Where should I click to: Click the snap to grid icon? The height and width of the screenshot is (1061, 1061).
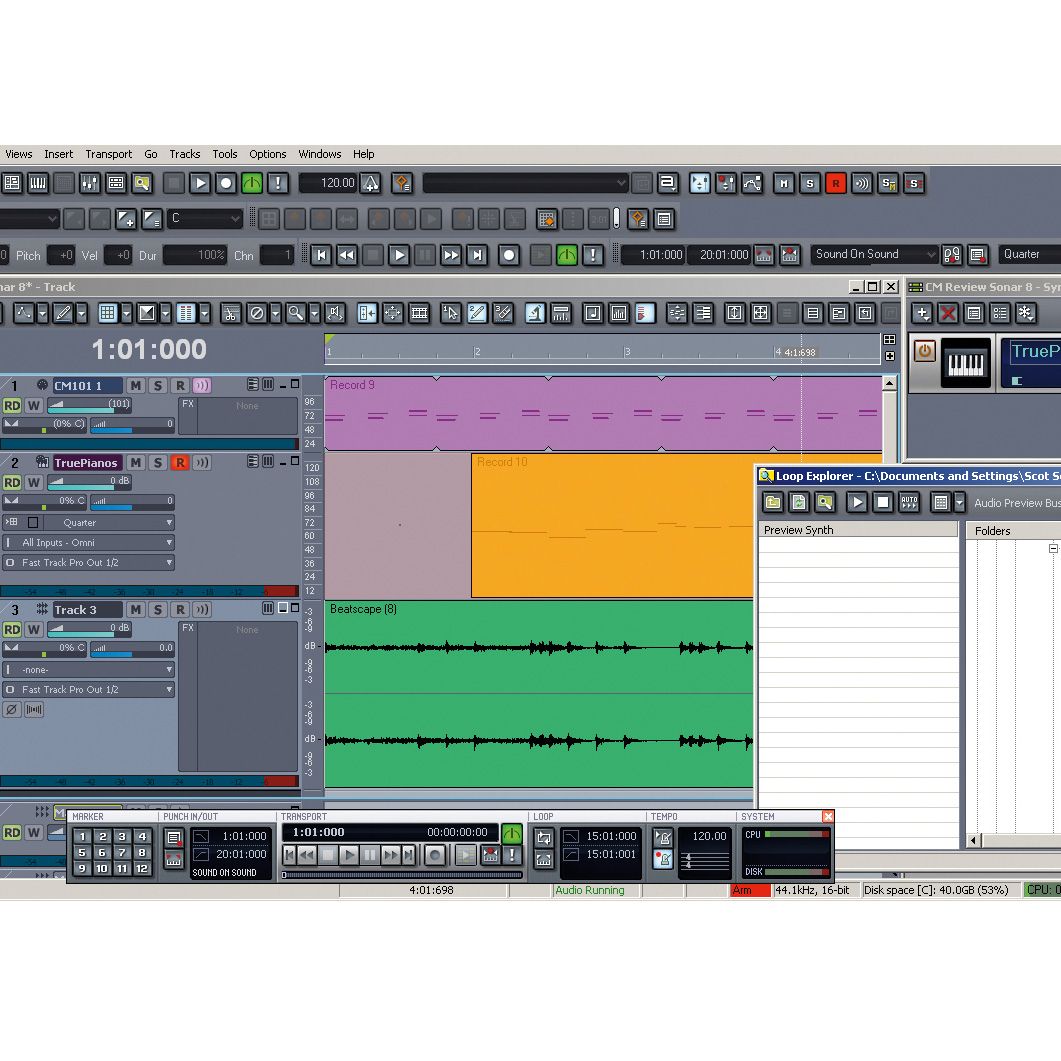(108, 313)
